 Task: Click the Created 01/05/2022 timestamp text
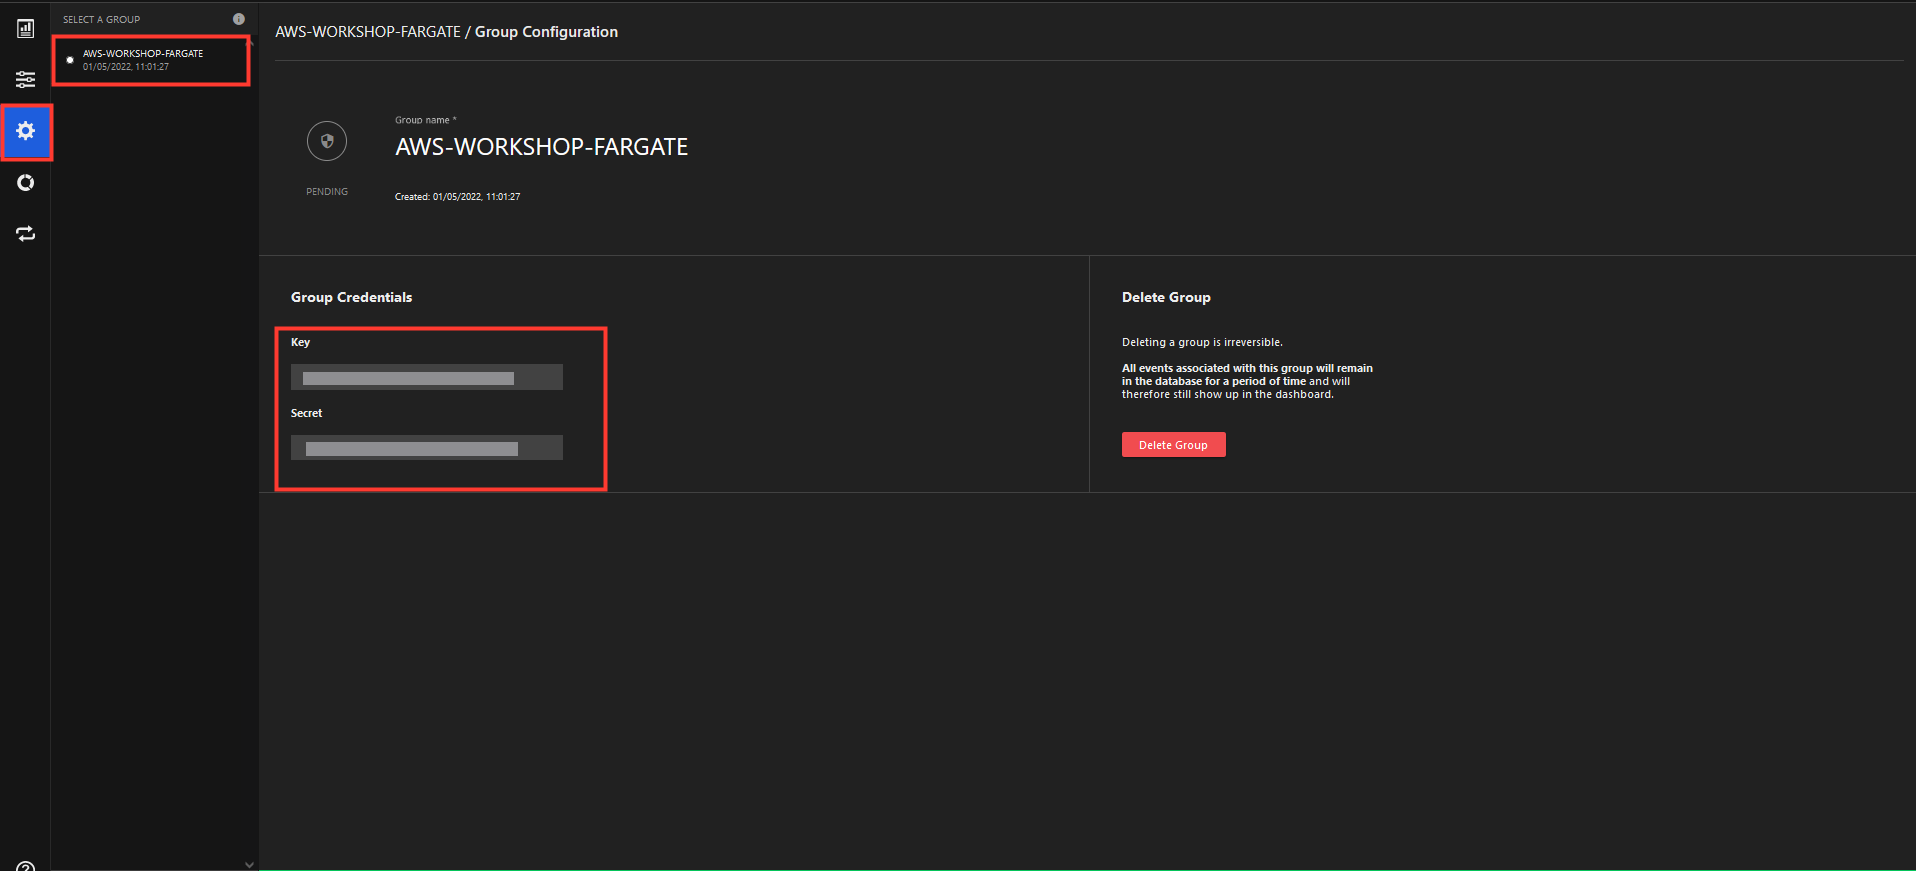pos(457,197)
